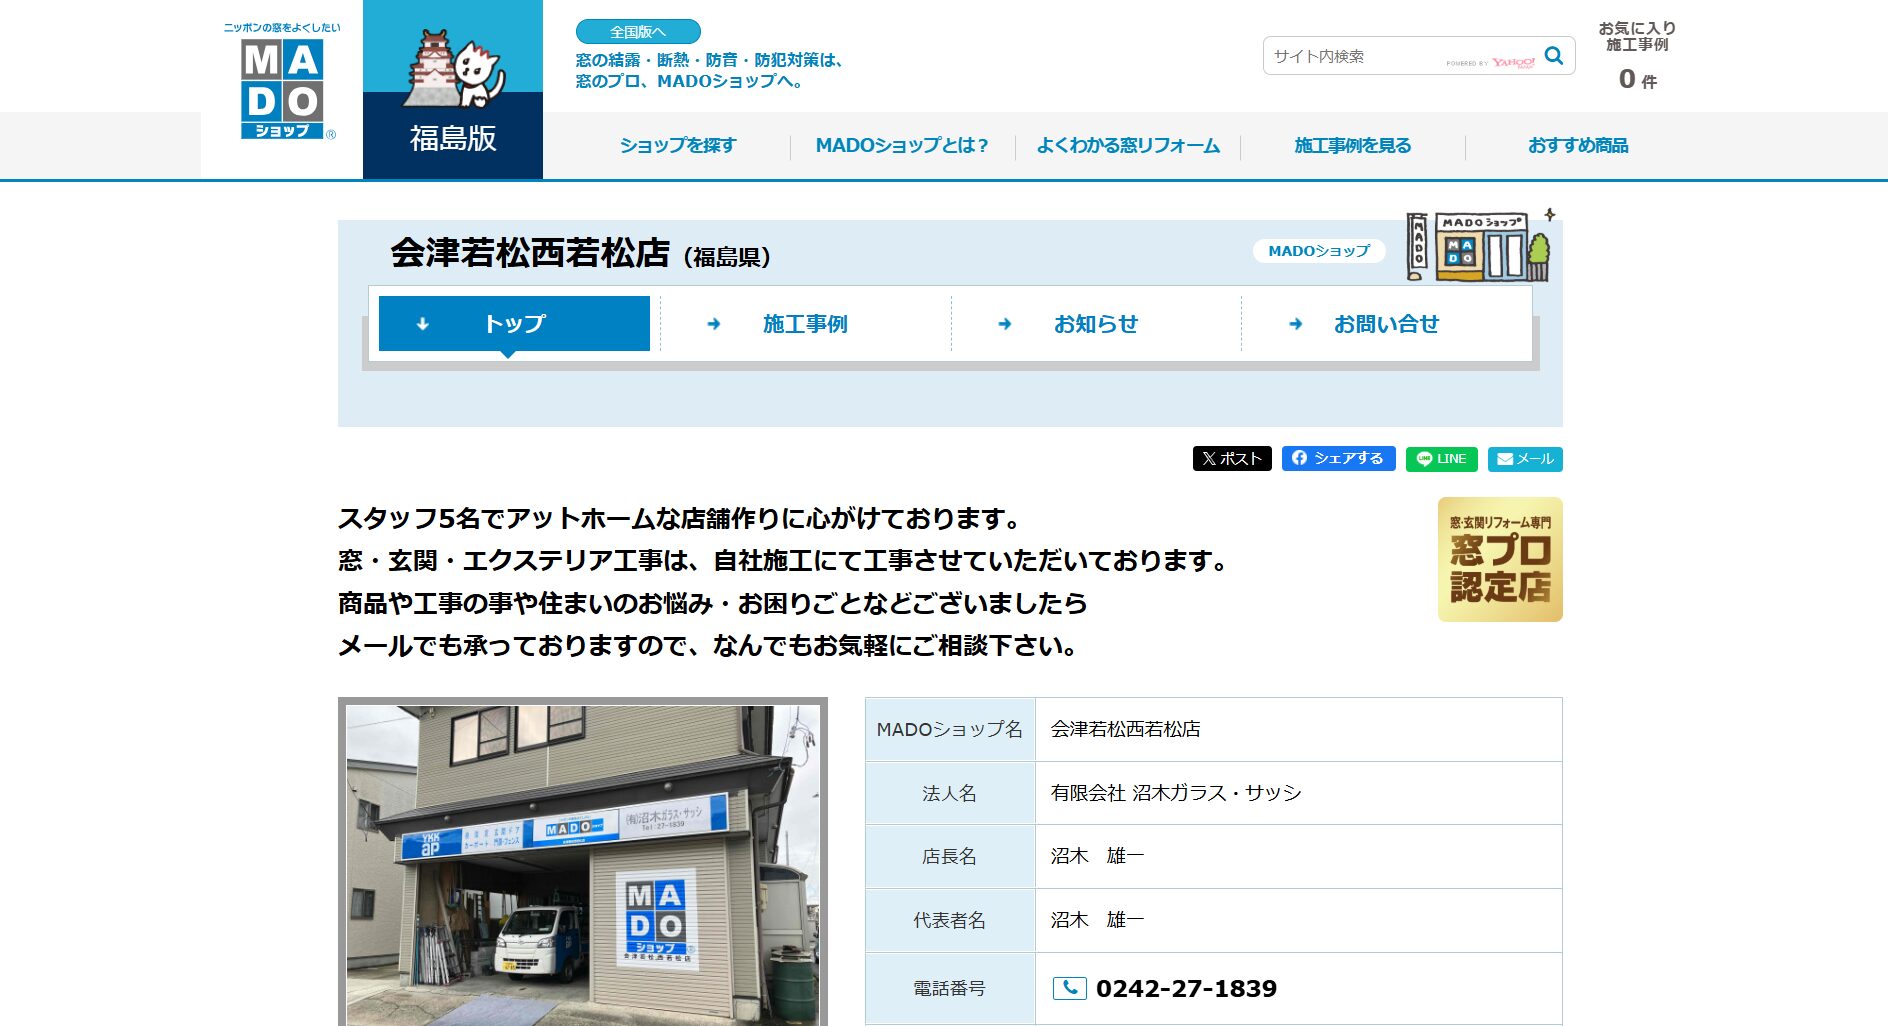Share on Facebook with シェアする
The width and height of the screenshot is (1888, 1026).
point(1338,458)
